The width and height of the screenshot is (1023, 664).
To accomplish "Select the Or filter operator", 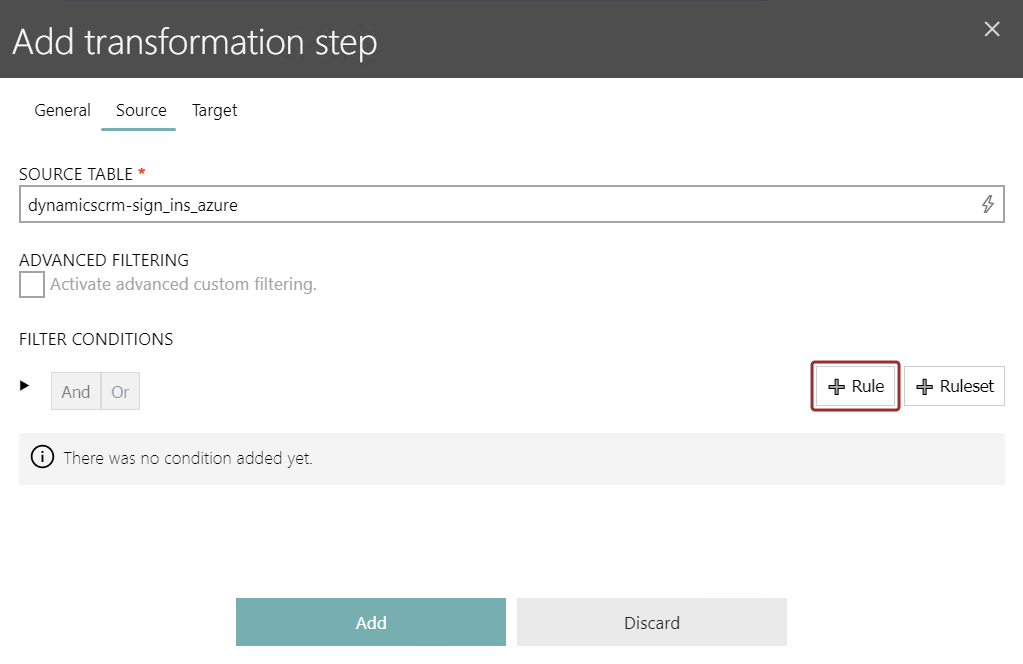I will tap(120, 391).
